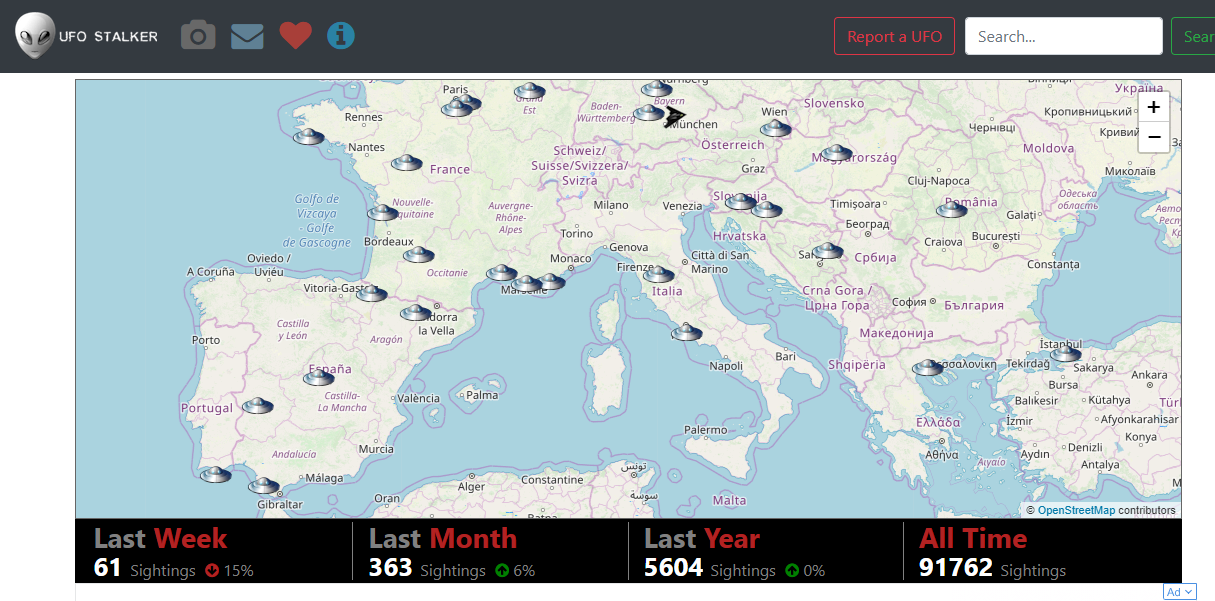Click the Last Week sightings heading
Screen dimensions: 1215x601
tap(160, 538)
